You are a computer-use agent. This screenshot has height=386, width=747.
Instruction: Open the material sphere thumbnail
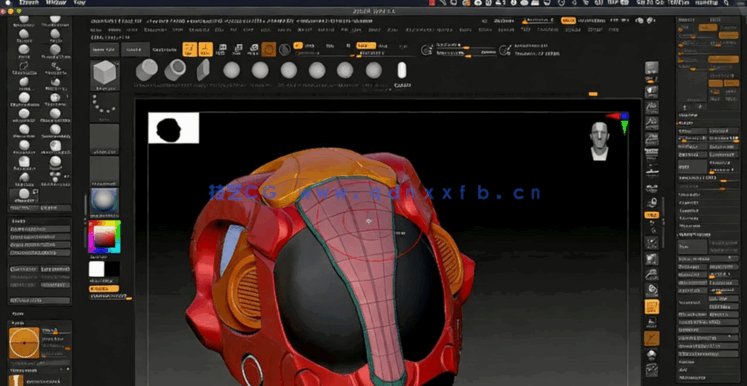(104, 201)
